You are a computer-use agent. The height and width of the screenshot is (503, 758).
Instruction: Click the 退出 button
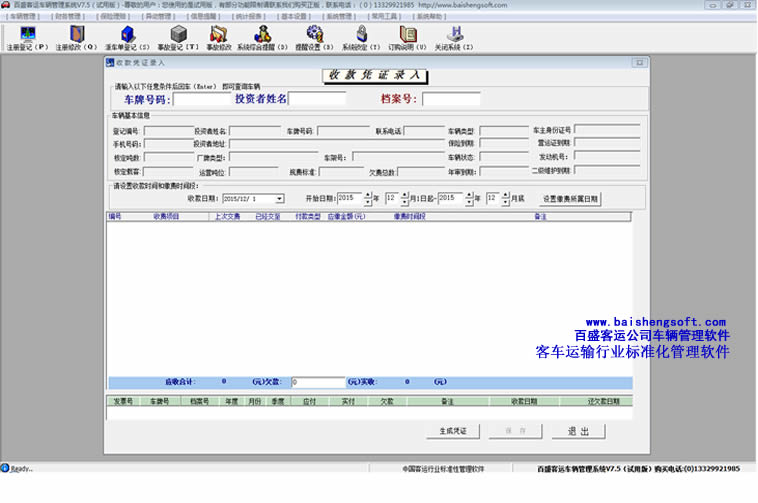[579, 431]
